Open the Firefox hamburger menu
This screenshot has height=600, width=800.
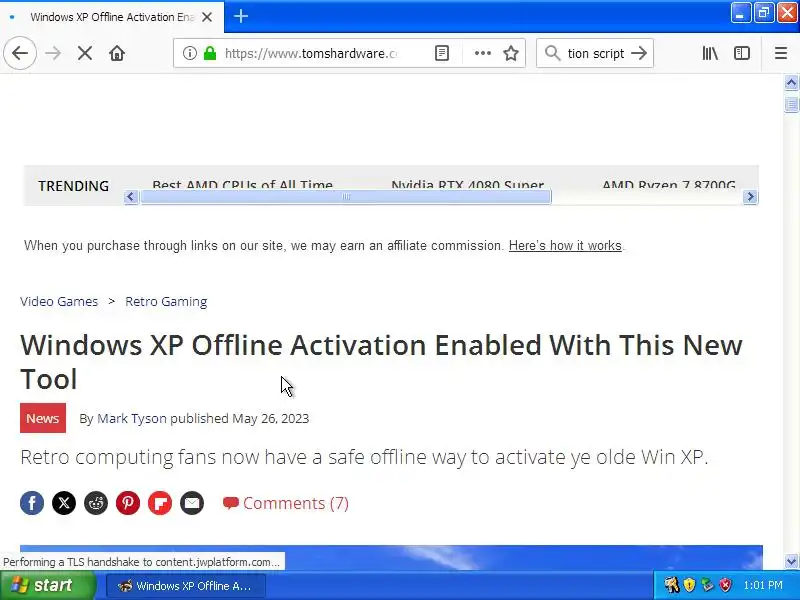(781, 53)
